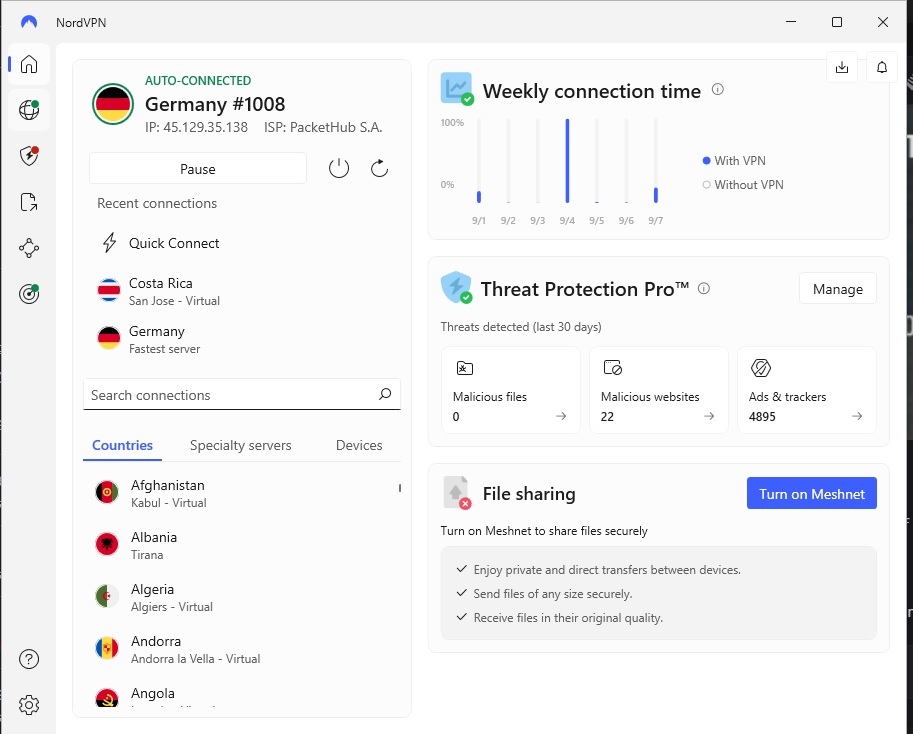The width and height of the screenshot is (913, 734).
Task: Click the Albania flag icon
Action: point(107,544)
